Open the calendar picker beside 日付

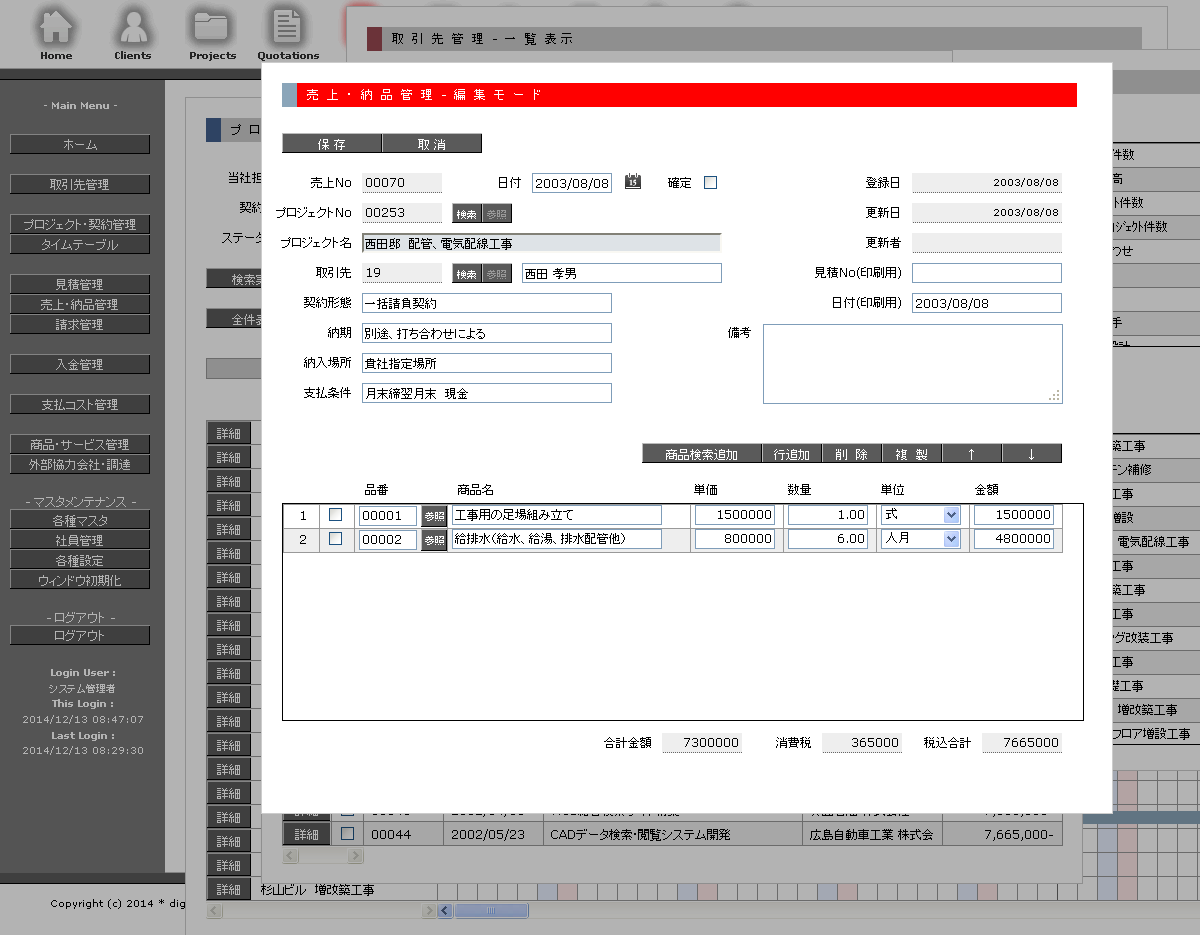pos(632,182)
